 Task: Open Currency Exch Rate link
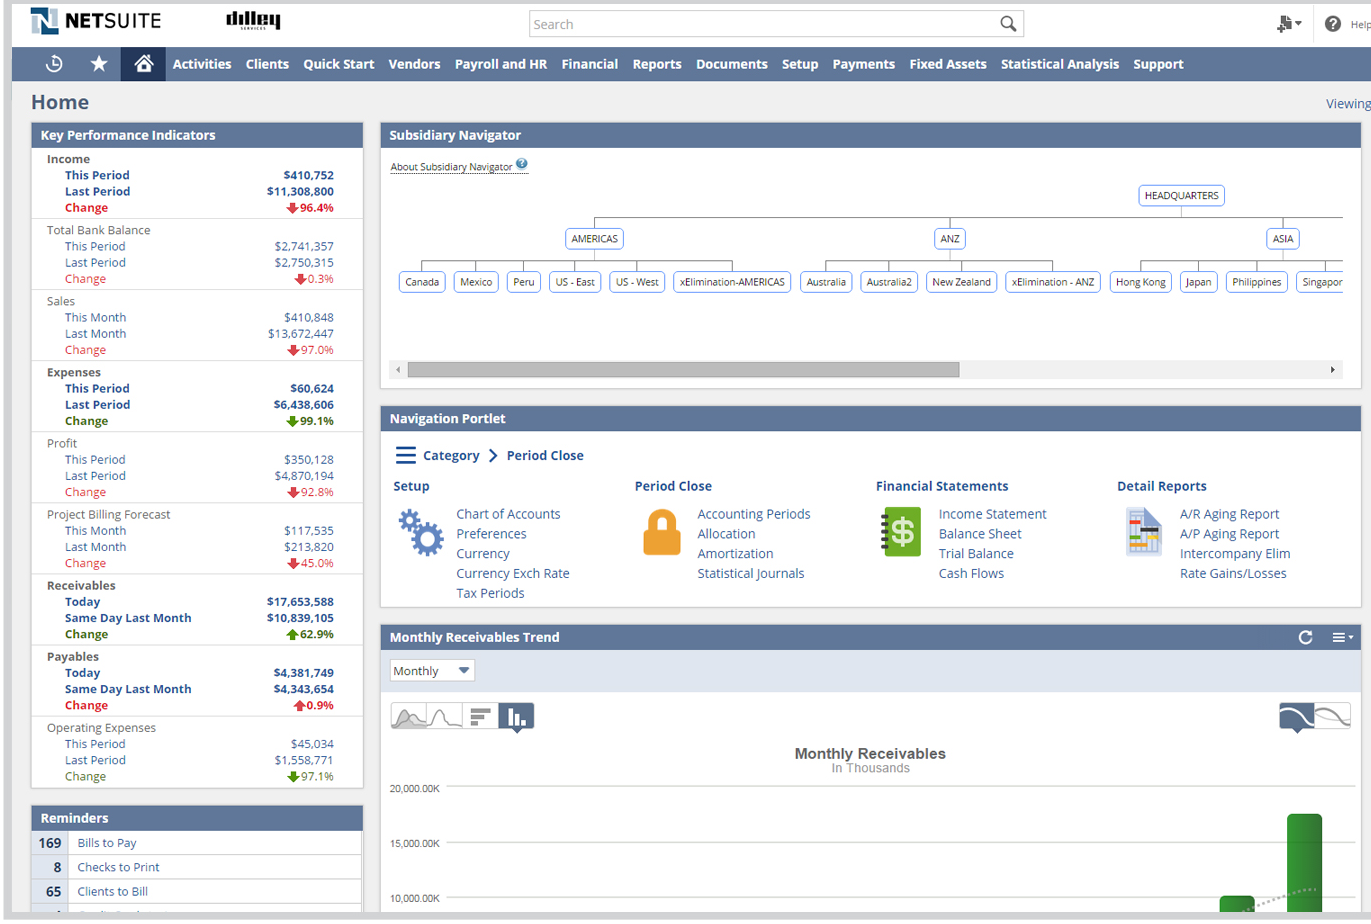pos(513,573)
